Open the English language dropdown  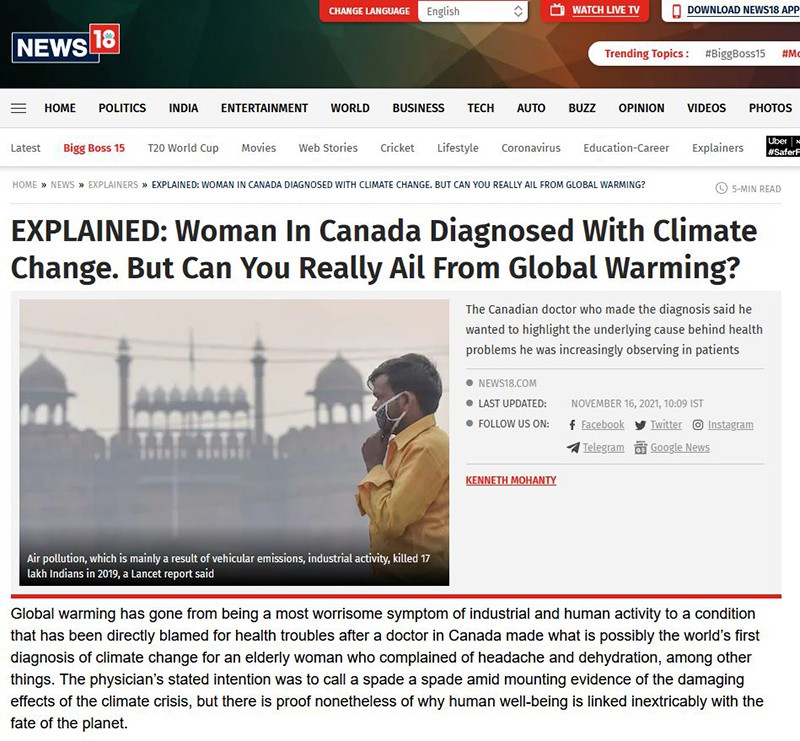[x=472, y=11]
